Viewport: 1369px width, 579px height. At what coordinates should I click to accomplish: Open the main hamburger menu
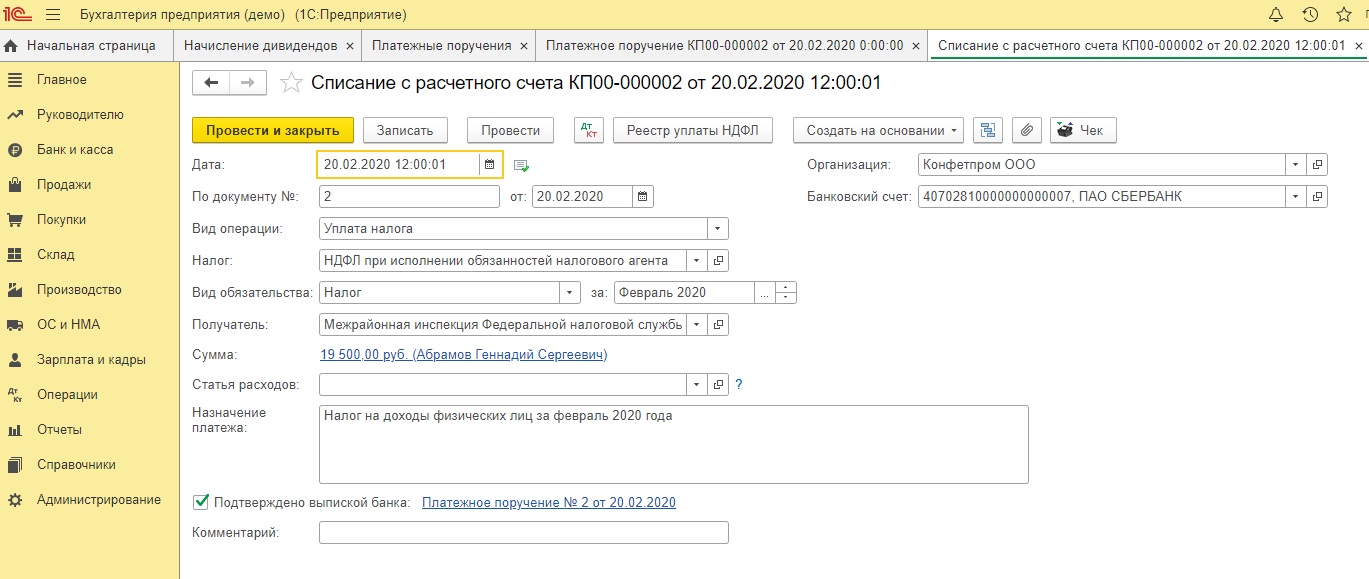(x=53, y=15)
